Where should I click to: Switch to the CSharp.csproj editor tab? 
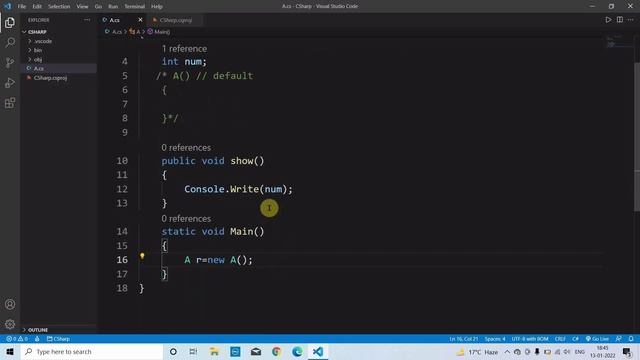176,20
